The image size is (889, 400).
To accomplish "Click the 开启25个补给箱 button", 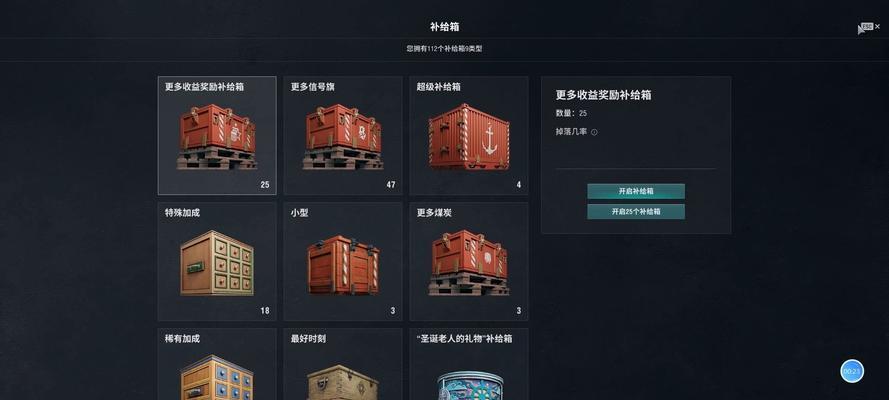I will [636, 212].
